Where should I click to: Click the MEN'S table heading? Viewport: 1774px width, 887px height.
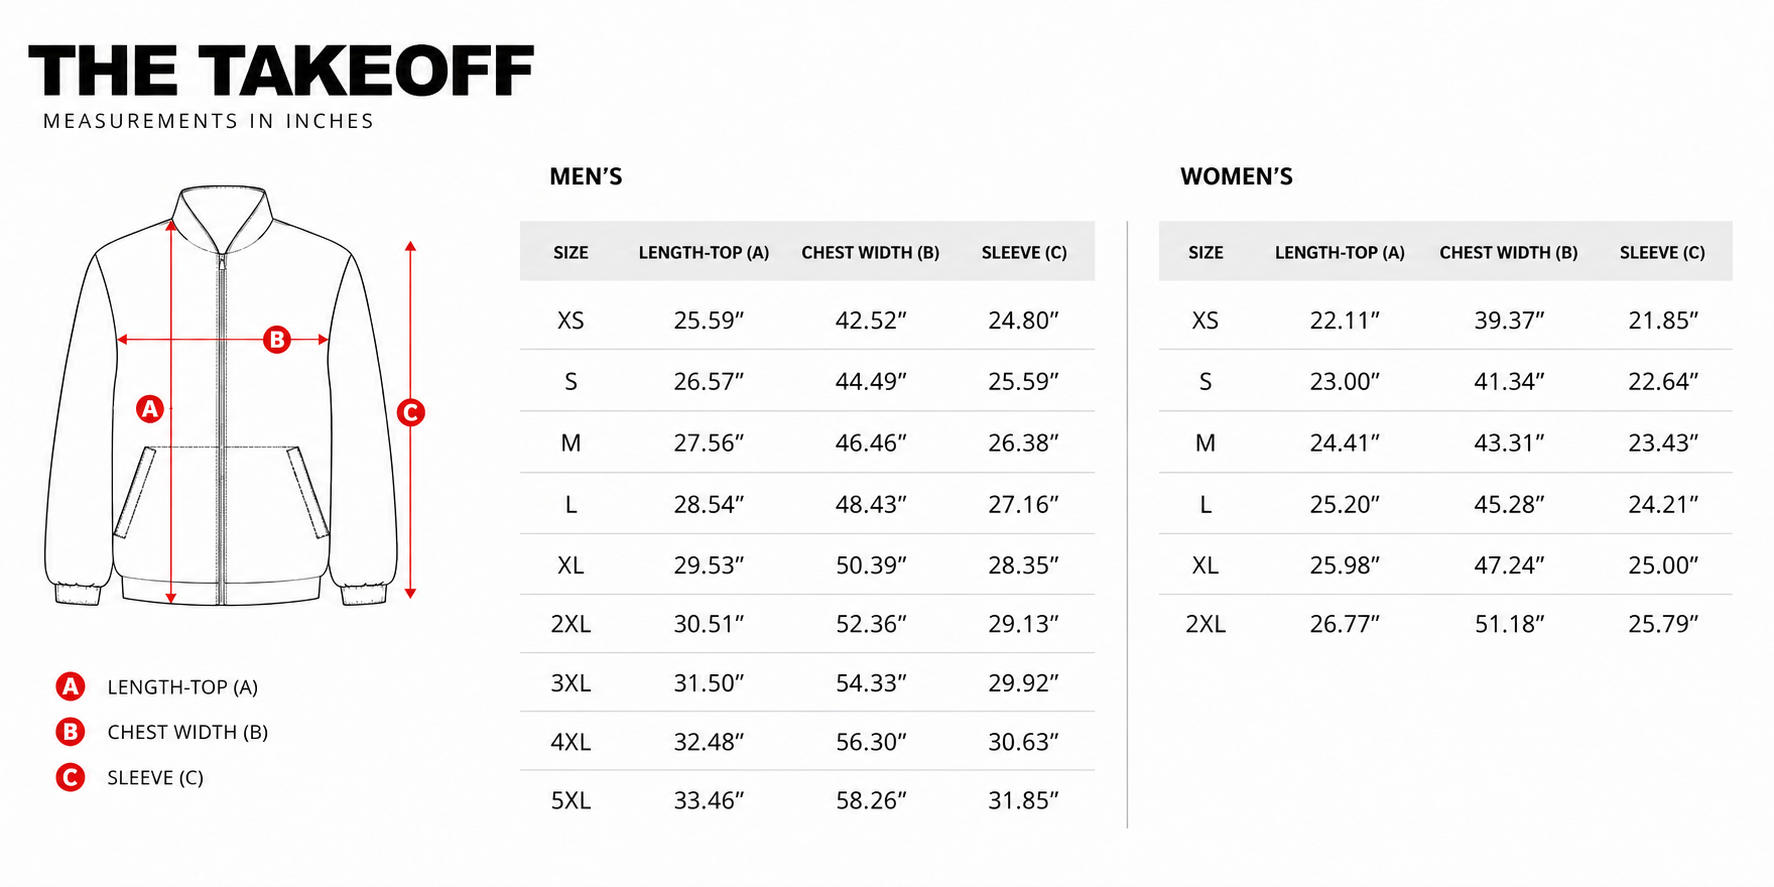pos(586,177)
